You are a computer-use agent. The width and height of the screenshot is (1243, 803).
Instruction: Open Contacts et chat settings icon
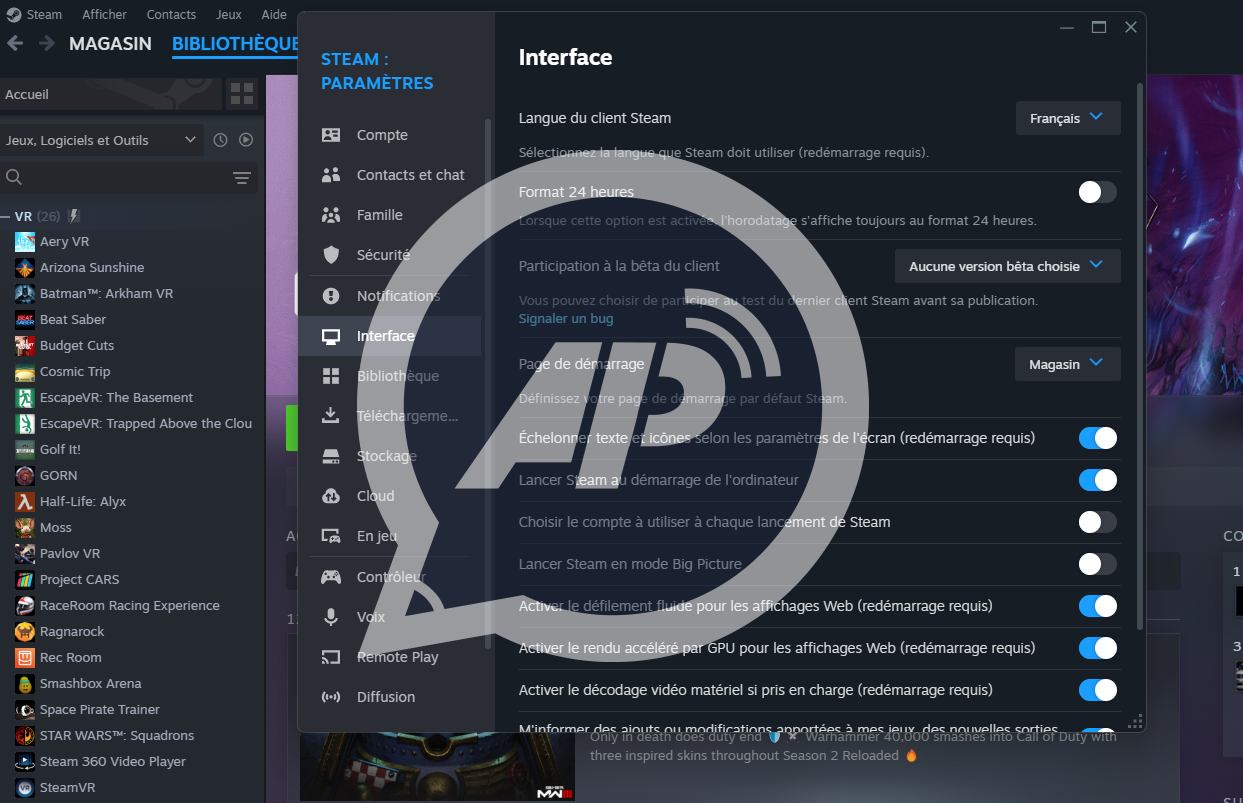pyautogui.click(x=332, y=175)
